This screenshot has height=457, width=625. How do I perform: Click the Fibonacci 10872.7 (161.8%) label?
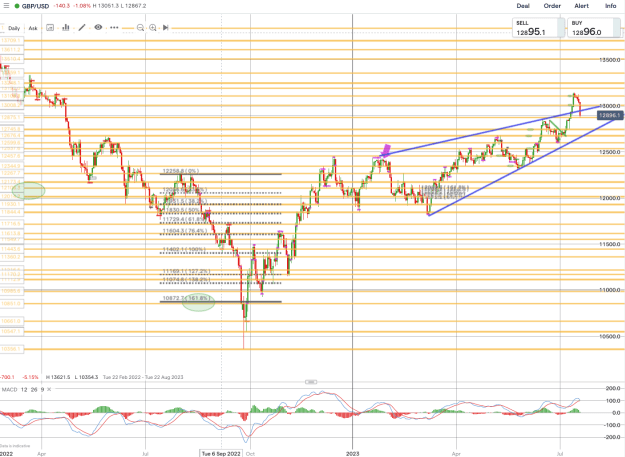pos(186,298)
